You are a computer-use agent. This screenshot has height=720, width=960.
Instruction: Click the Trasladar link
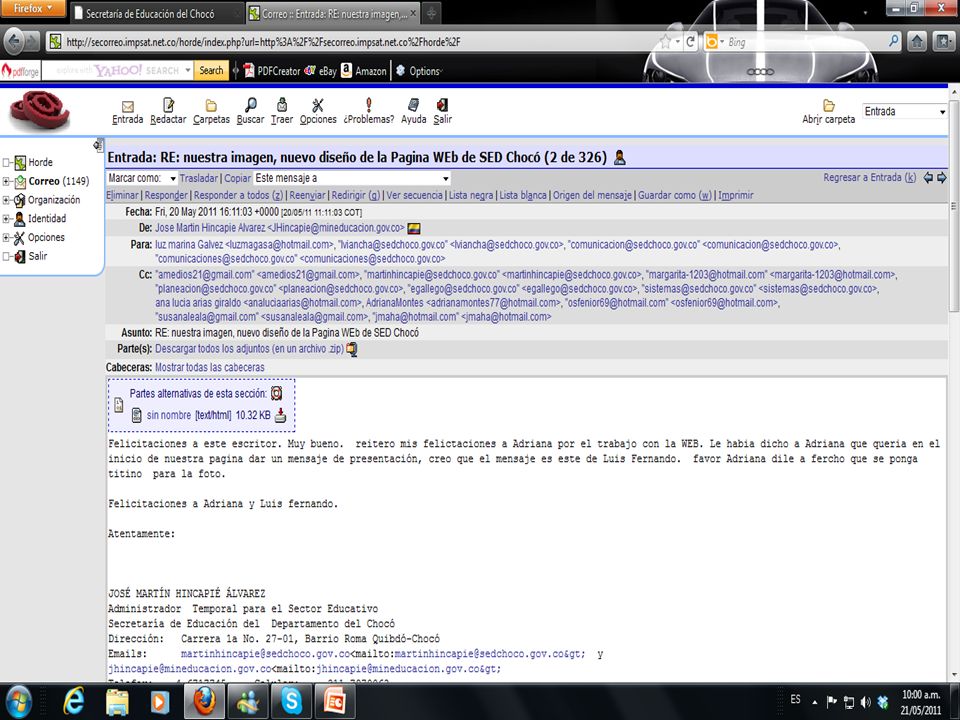pos(198,178)
